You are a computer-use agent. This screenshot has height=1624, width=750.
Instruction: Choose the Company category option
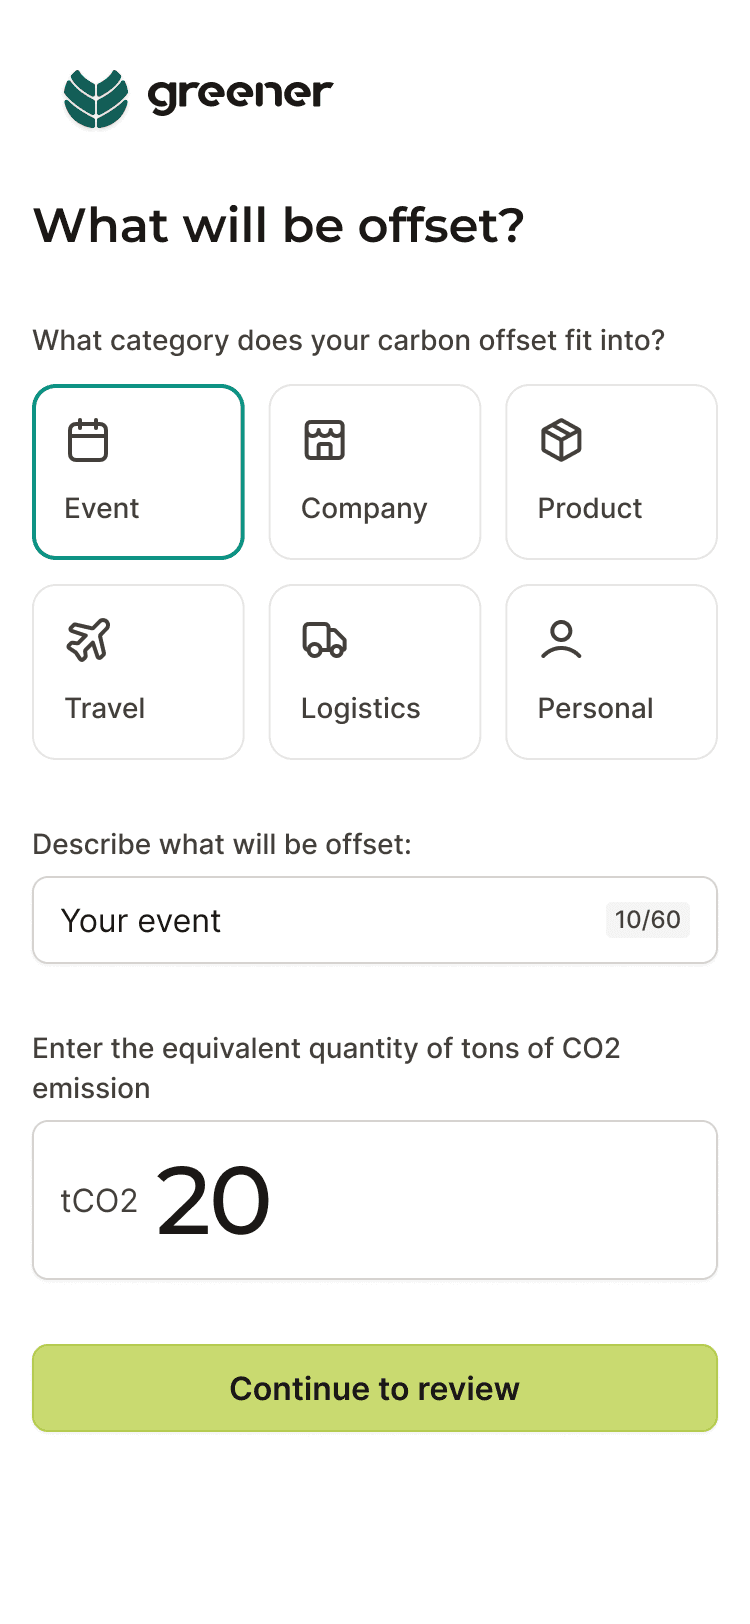tap(375, 472)
